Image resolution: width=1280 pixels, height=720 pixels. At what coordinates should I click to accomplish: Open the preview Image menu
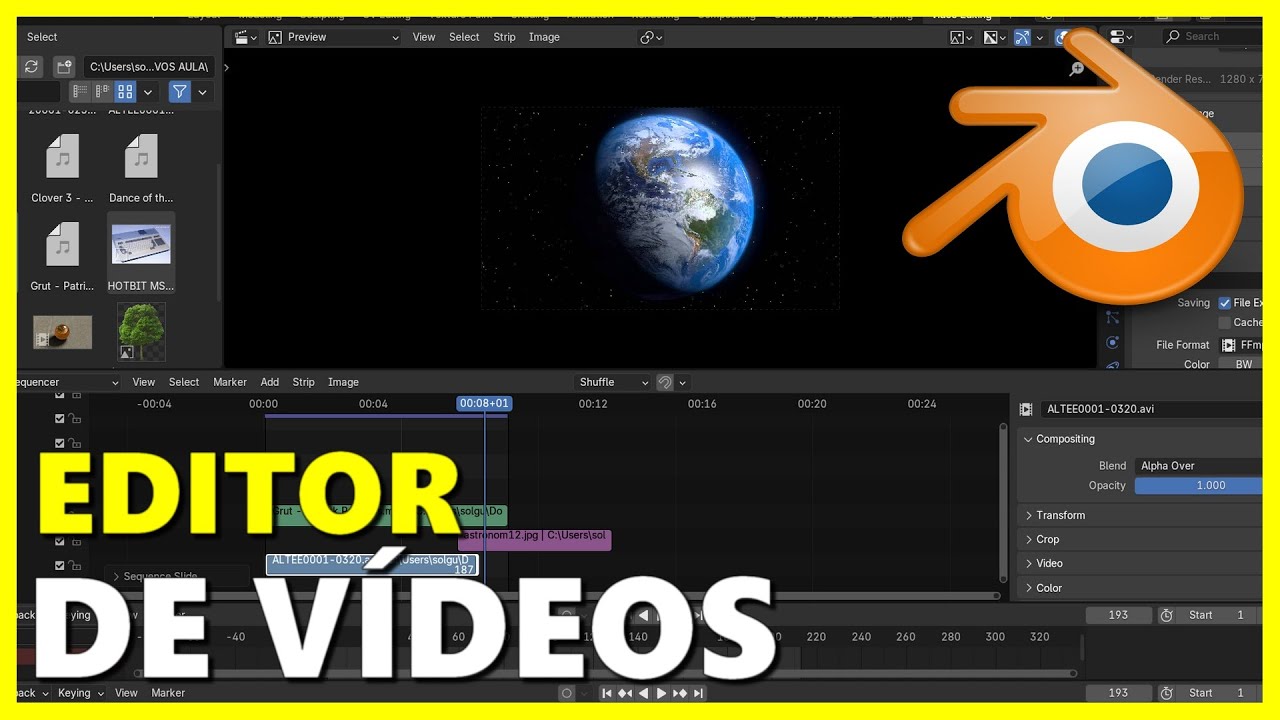(x=544, y=37)
